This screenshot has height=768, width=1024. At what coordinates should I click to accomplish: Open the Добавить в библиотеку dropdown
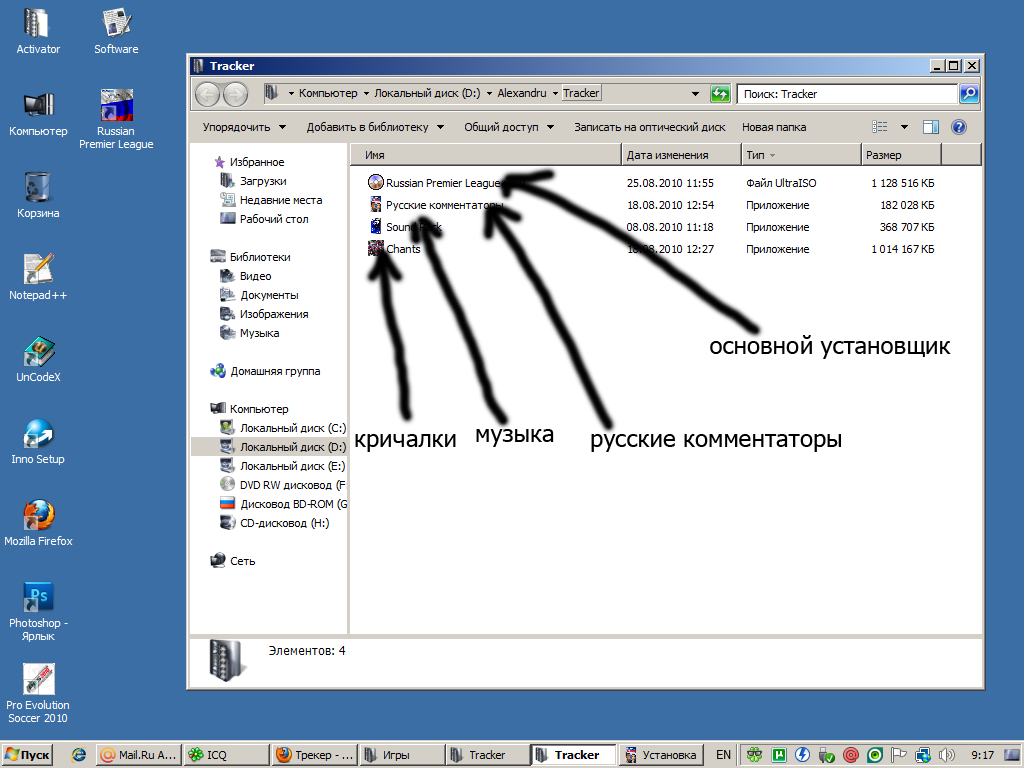[x=376, y=127]
